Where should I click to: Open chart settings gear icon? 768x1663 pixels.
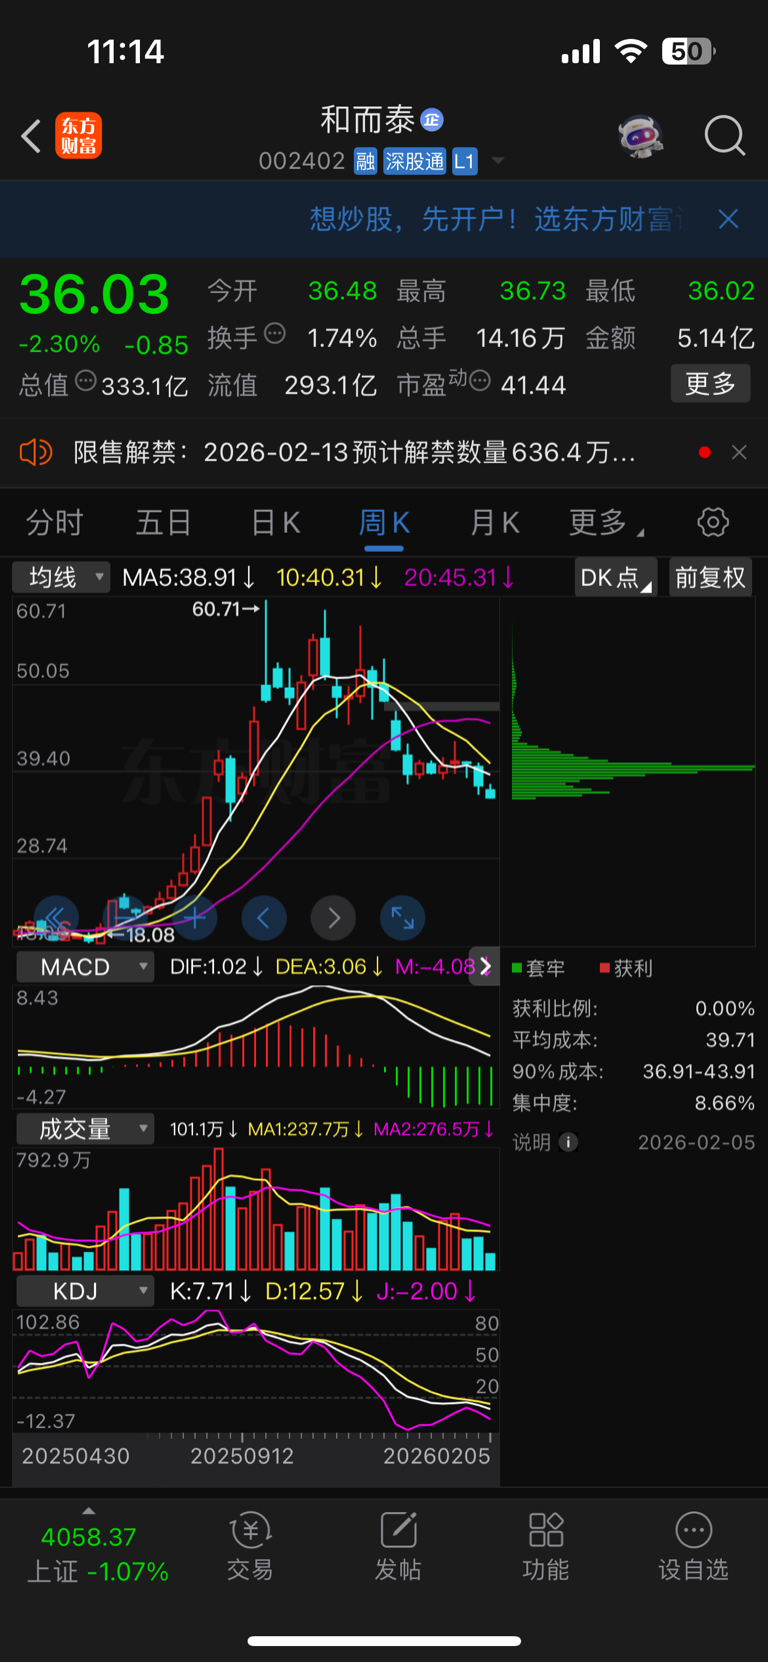click(713, 522)
